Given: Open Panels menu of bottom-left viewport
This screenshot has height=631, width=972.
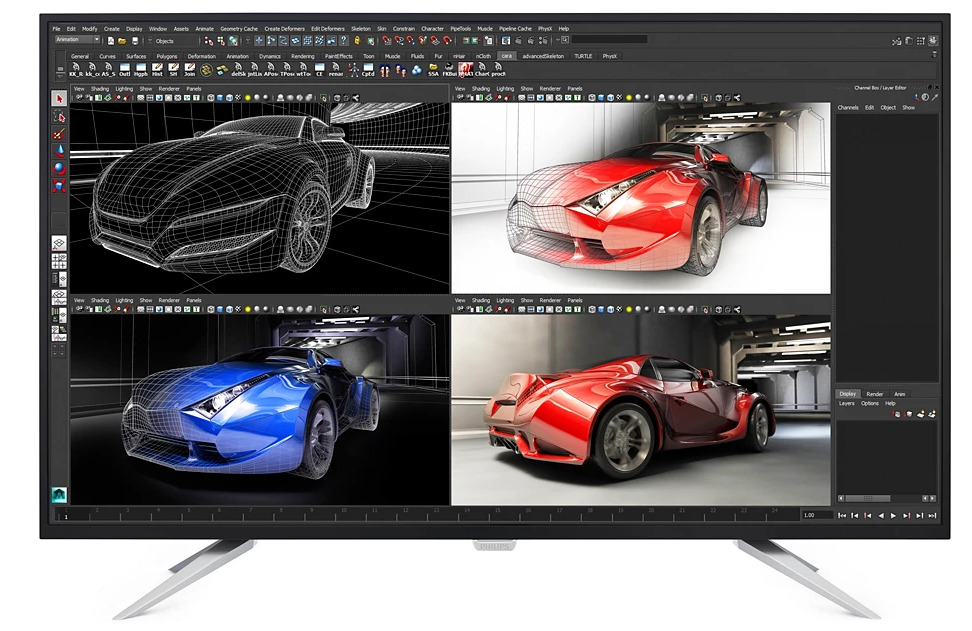Looking at the screenshot, I should pos(194,301).
